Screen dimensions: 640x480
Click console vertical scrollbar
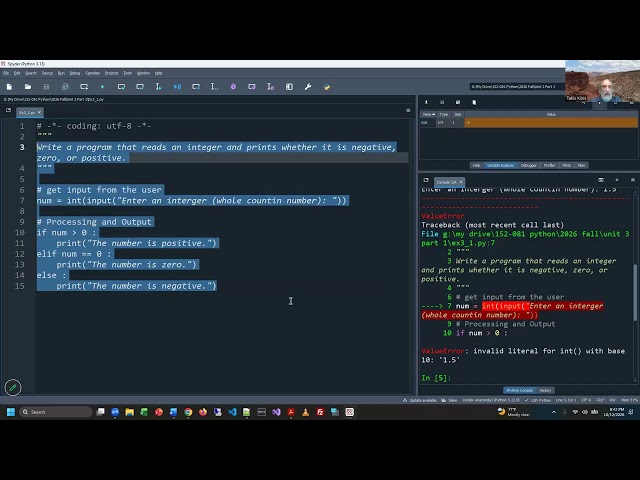[635, 292]
